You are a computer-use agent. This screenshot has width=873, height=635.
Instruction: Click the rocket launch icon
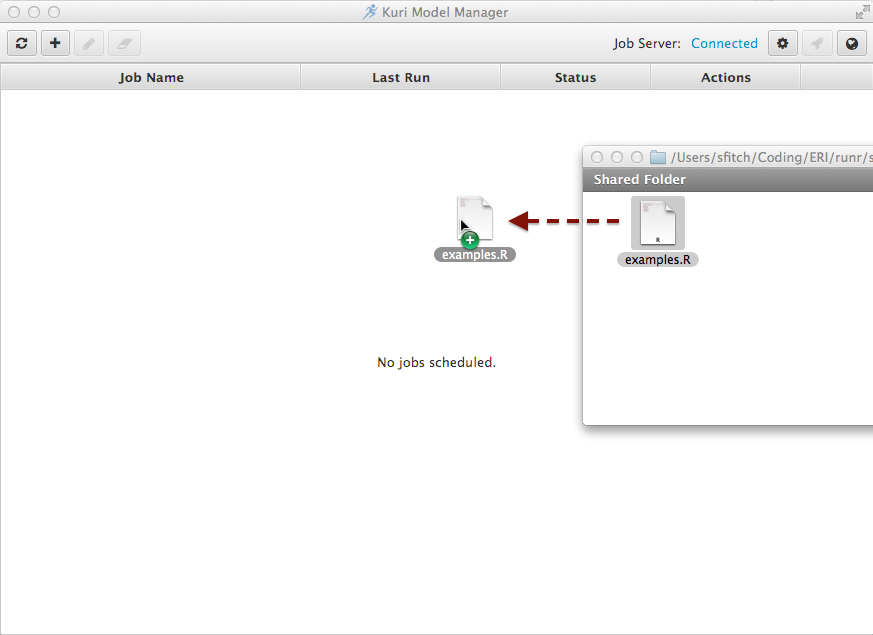tap(817, 43)
